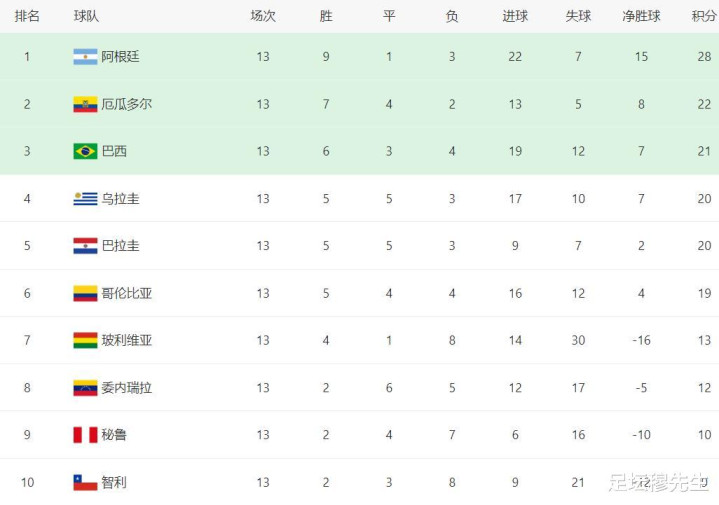Click team name 哥伦比亚
This screenshot has height=505, width=719.
[127, 293]
